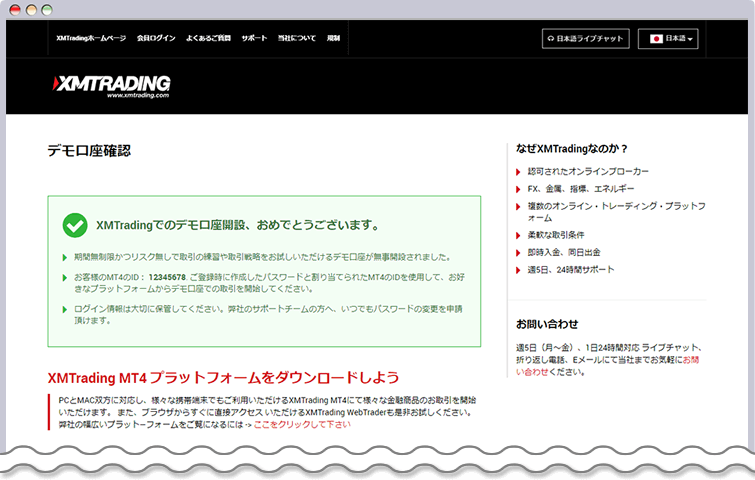
Task: Open the 日本語 language dropdown
Action: 668,39
